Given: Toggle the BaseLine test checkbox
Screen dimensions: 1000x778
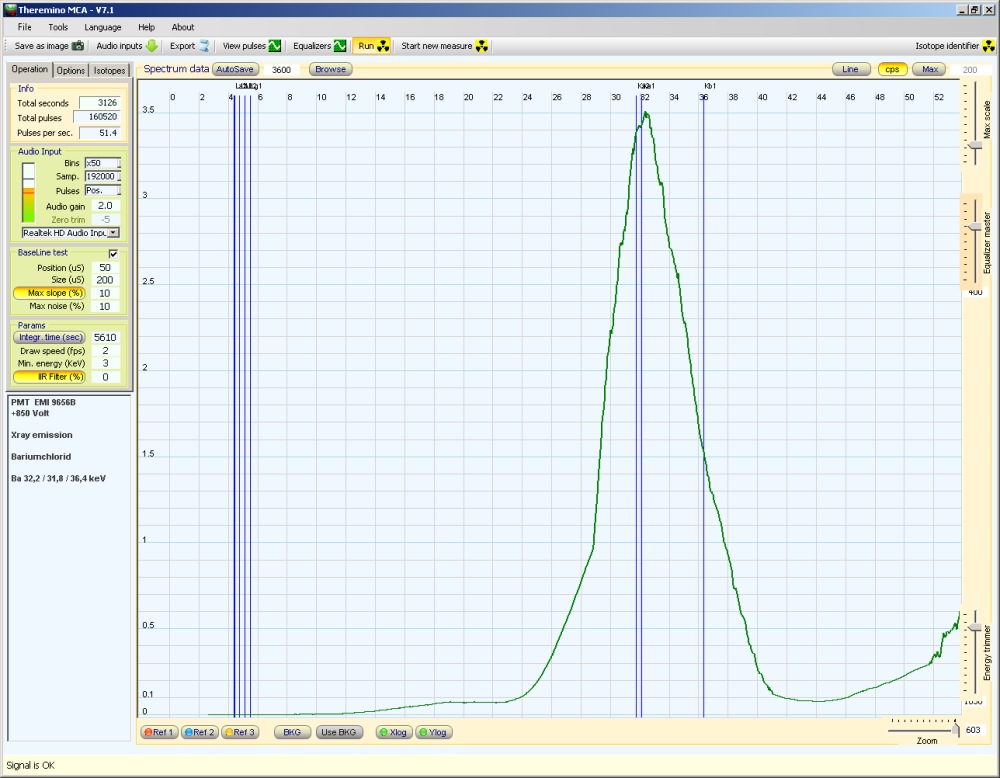Looking at the screenshot, I should (x=114, y=253).
